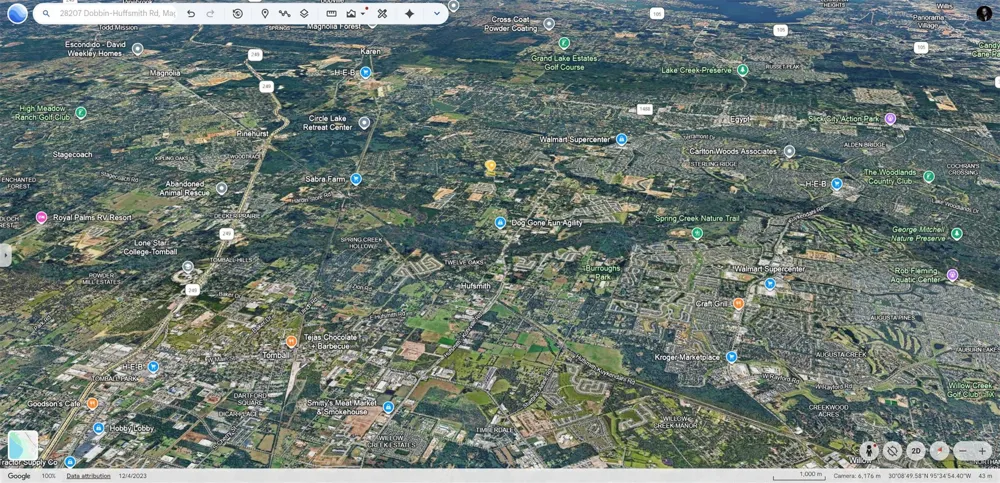1000x483 pixels.
Task: Expand the map style dropdown arrow
Action: 363,14
